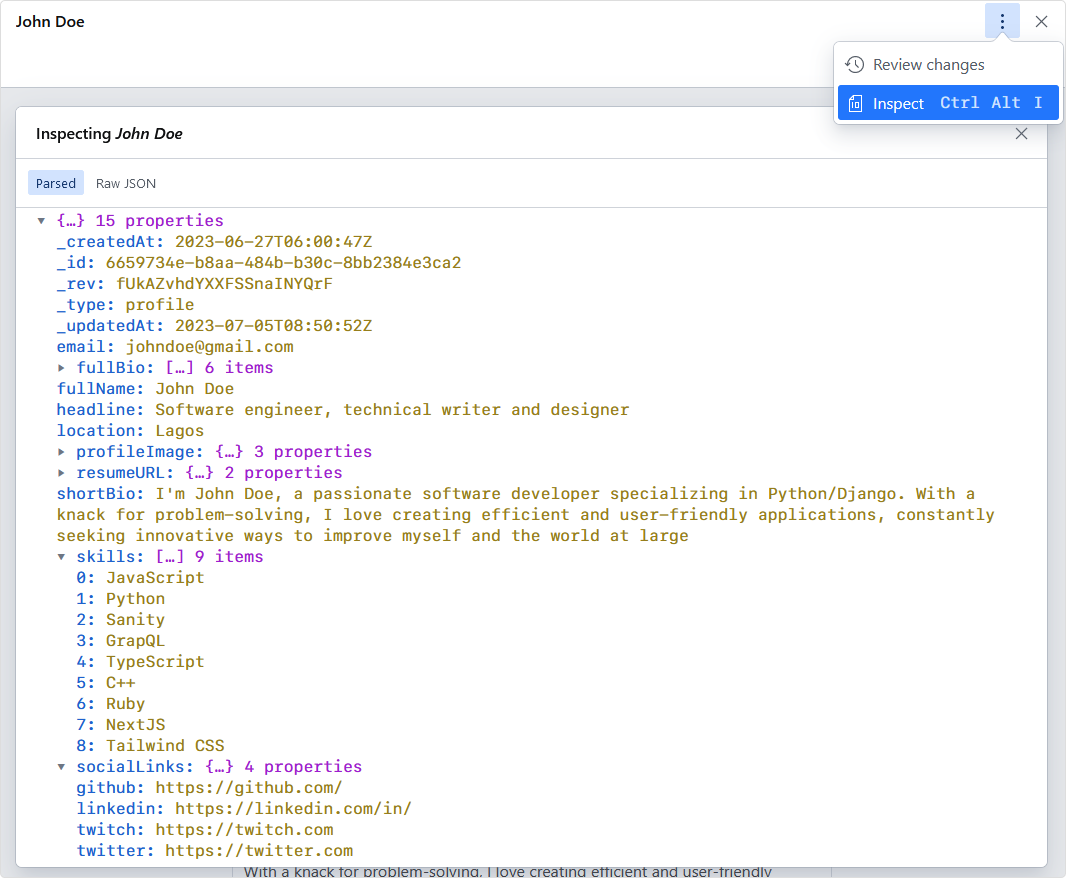Switch to the Raw JSON tab
The width and height of the screenshot is (1066, 878).
(x=126, y=183)
